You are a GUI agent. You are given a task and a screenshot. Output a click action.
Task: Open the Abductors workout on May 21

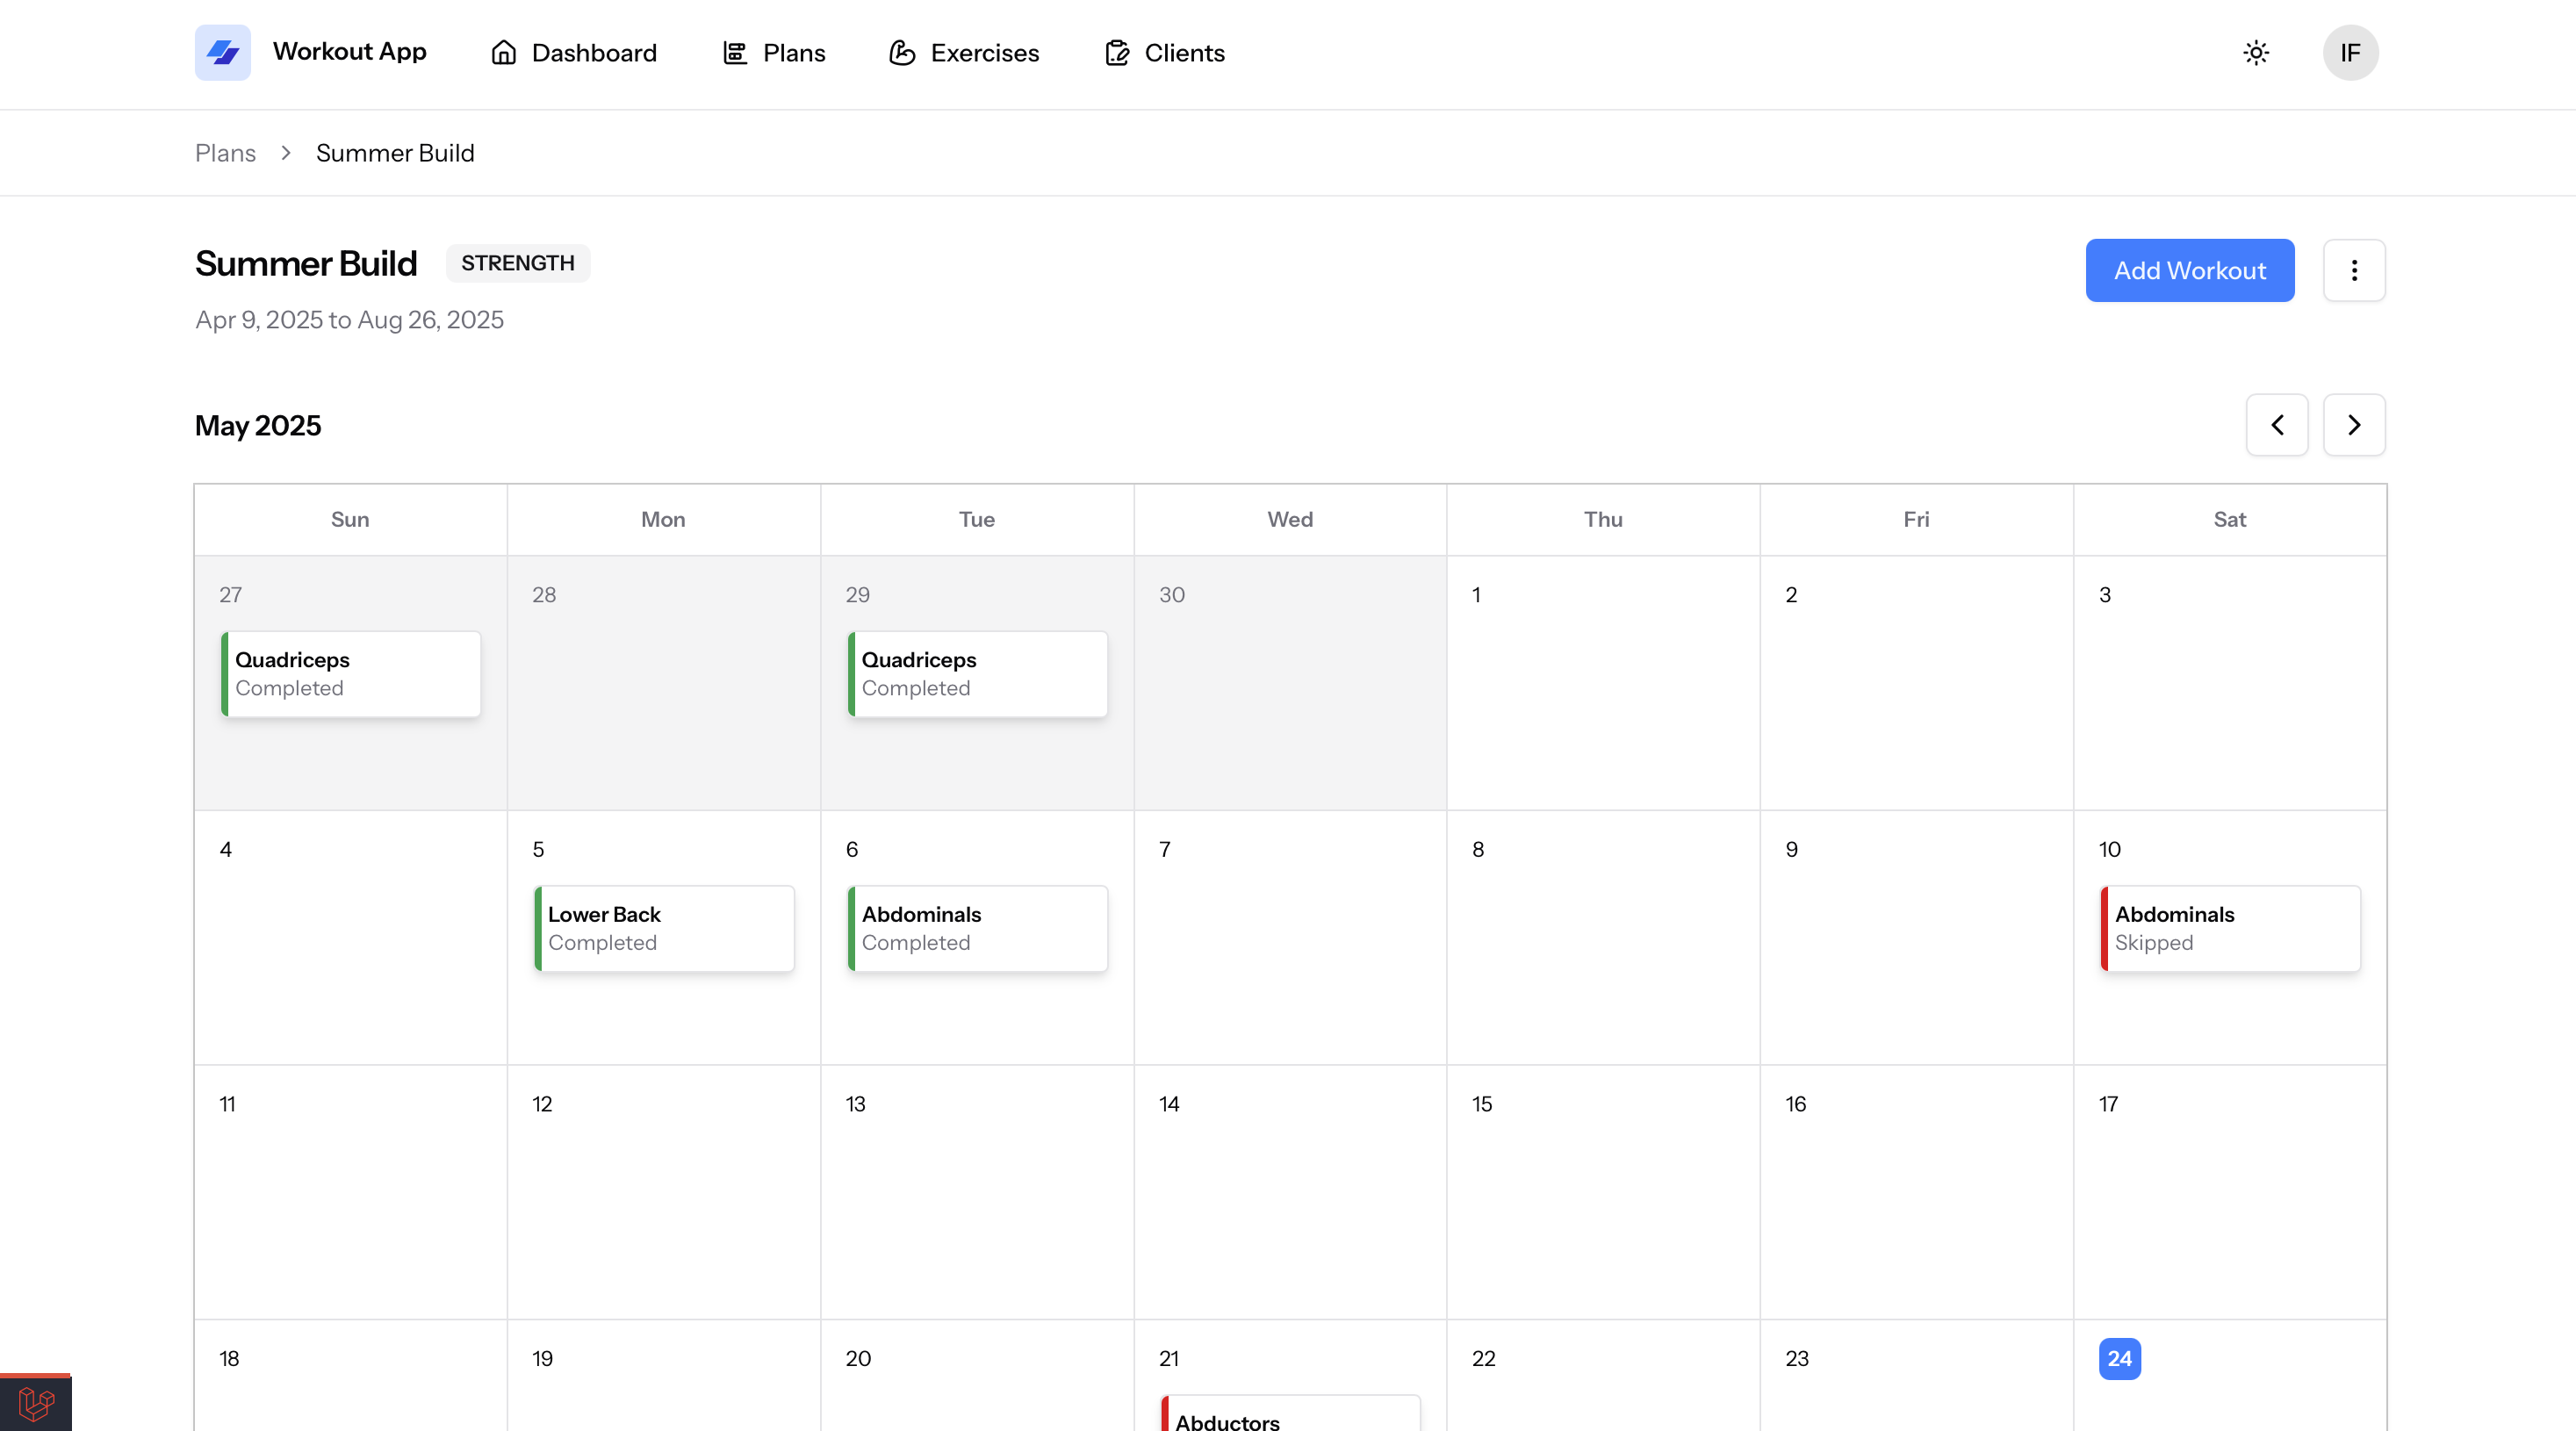(1291, 1413)
